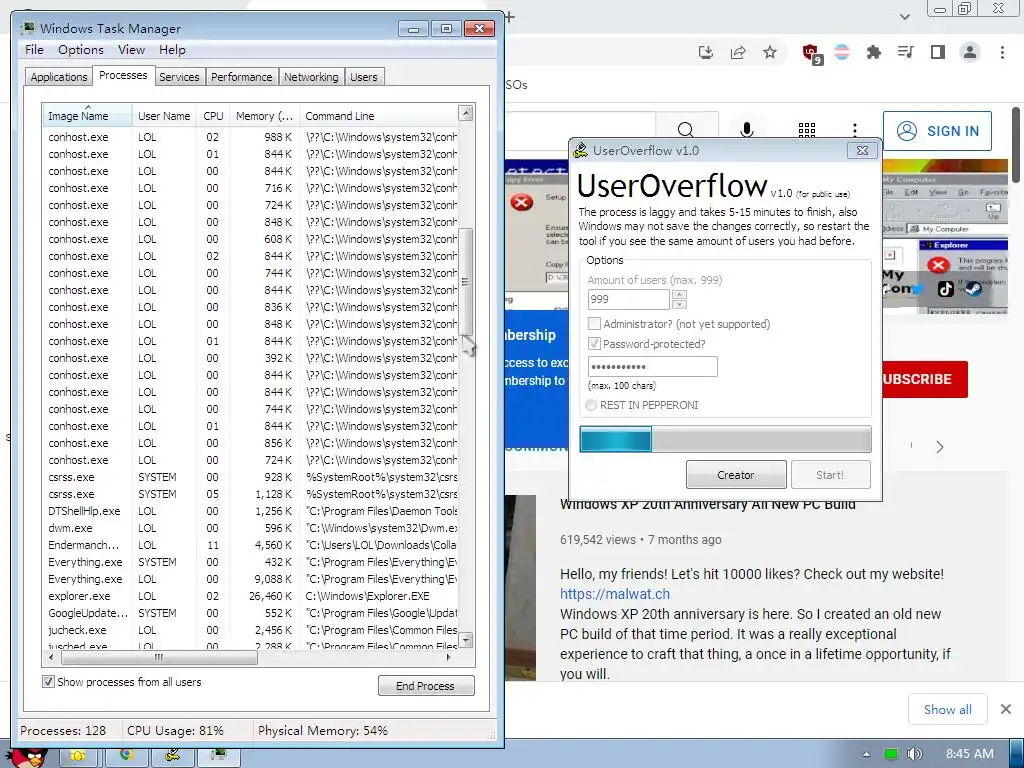Click the YouTube voice search microphone
The image size is (1024, 768).
(x=746, y=129)
